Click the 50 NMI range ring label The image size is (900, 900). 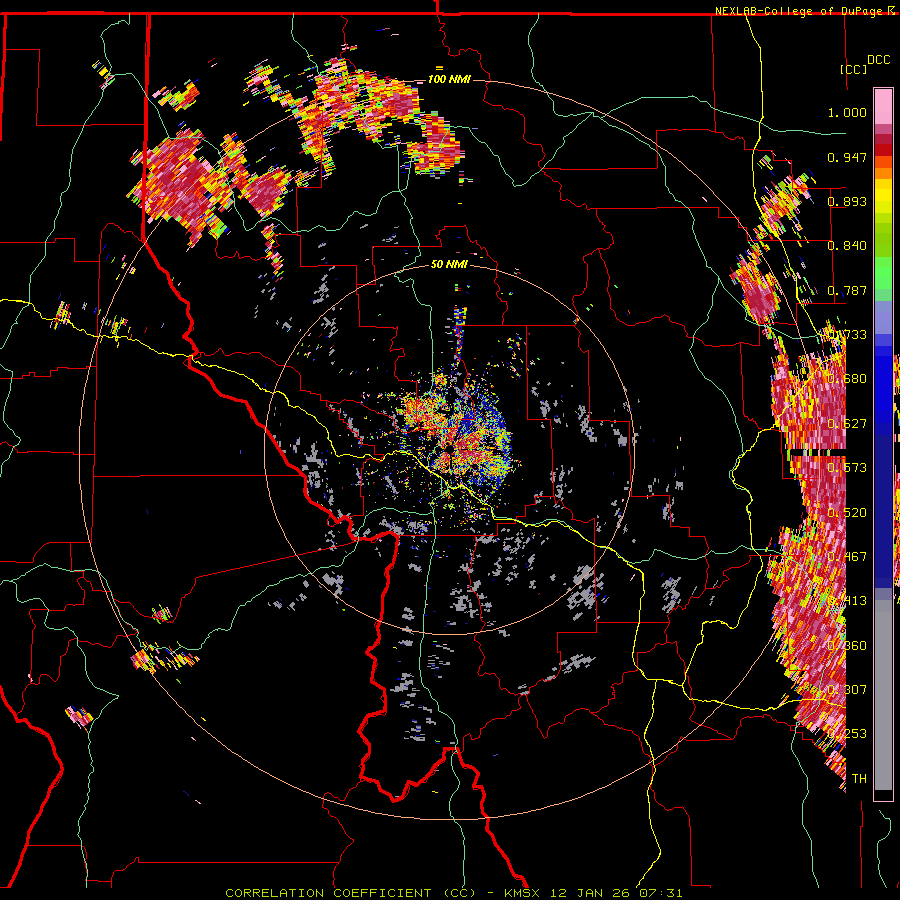coord(449,264)
